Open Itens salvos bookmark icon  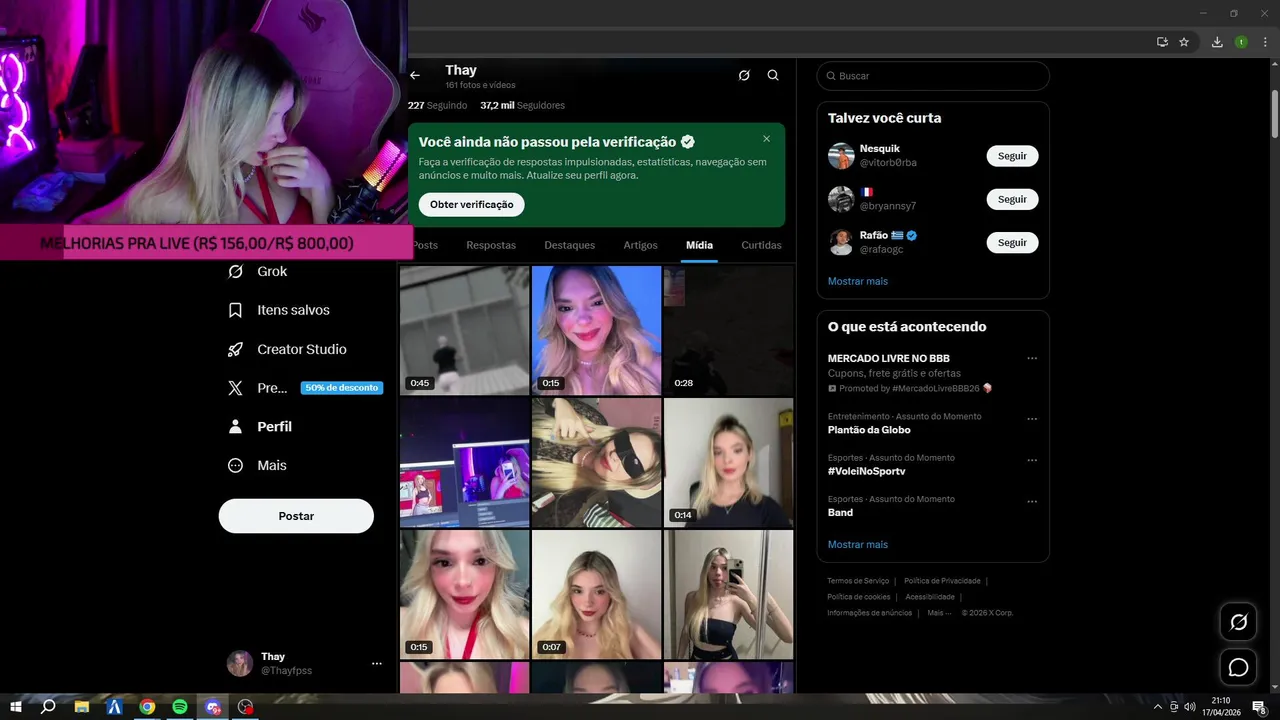[x=235, y=310]
